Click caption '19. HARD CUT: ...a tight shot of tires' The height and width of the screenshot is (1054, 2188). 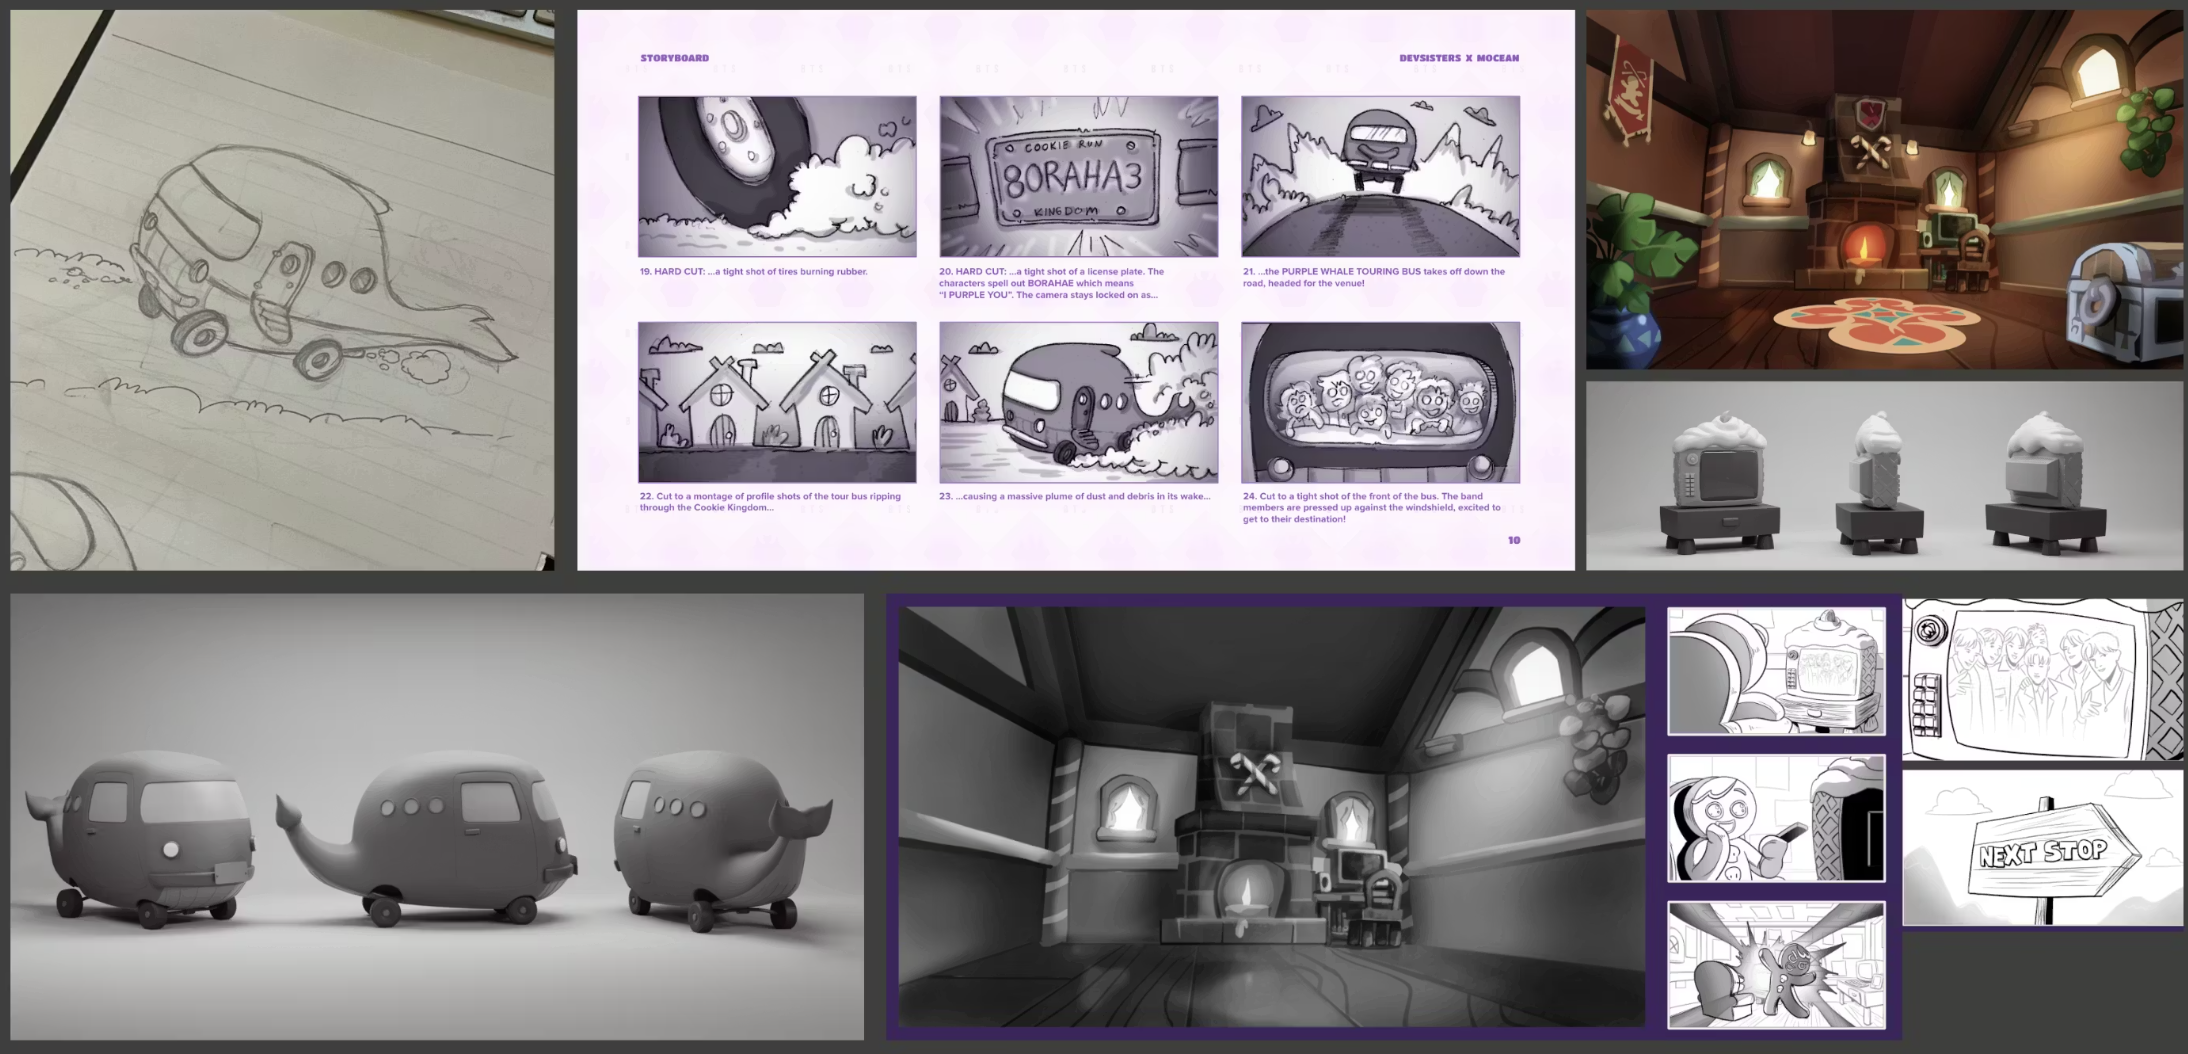[x=754, y=272]
